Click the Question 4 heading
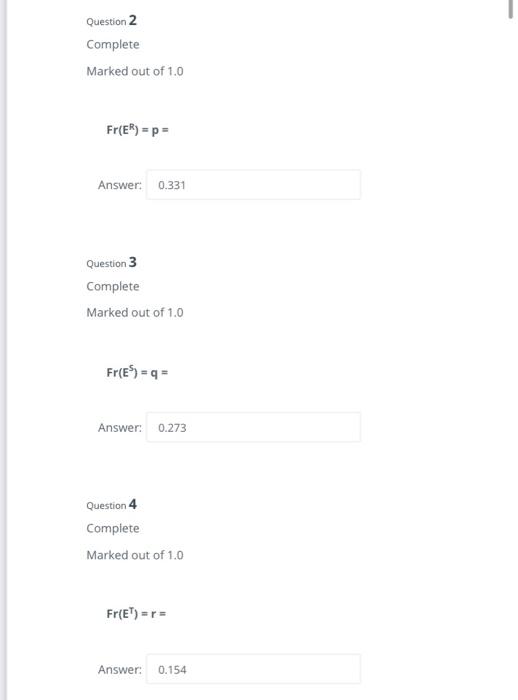 [112, 504]
